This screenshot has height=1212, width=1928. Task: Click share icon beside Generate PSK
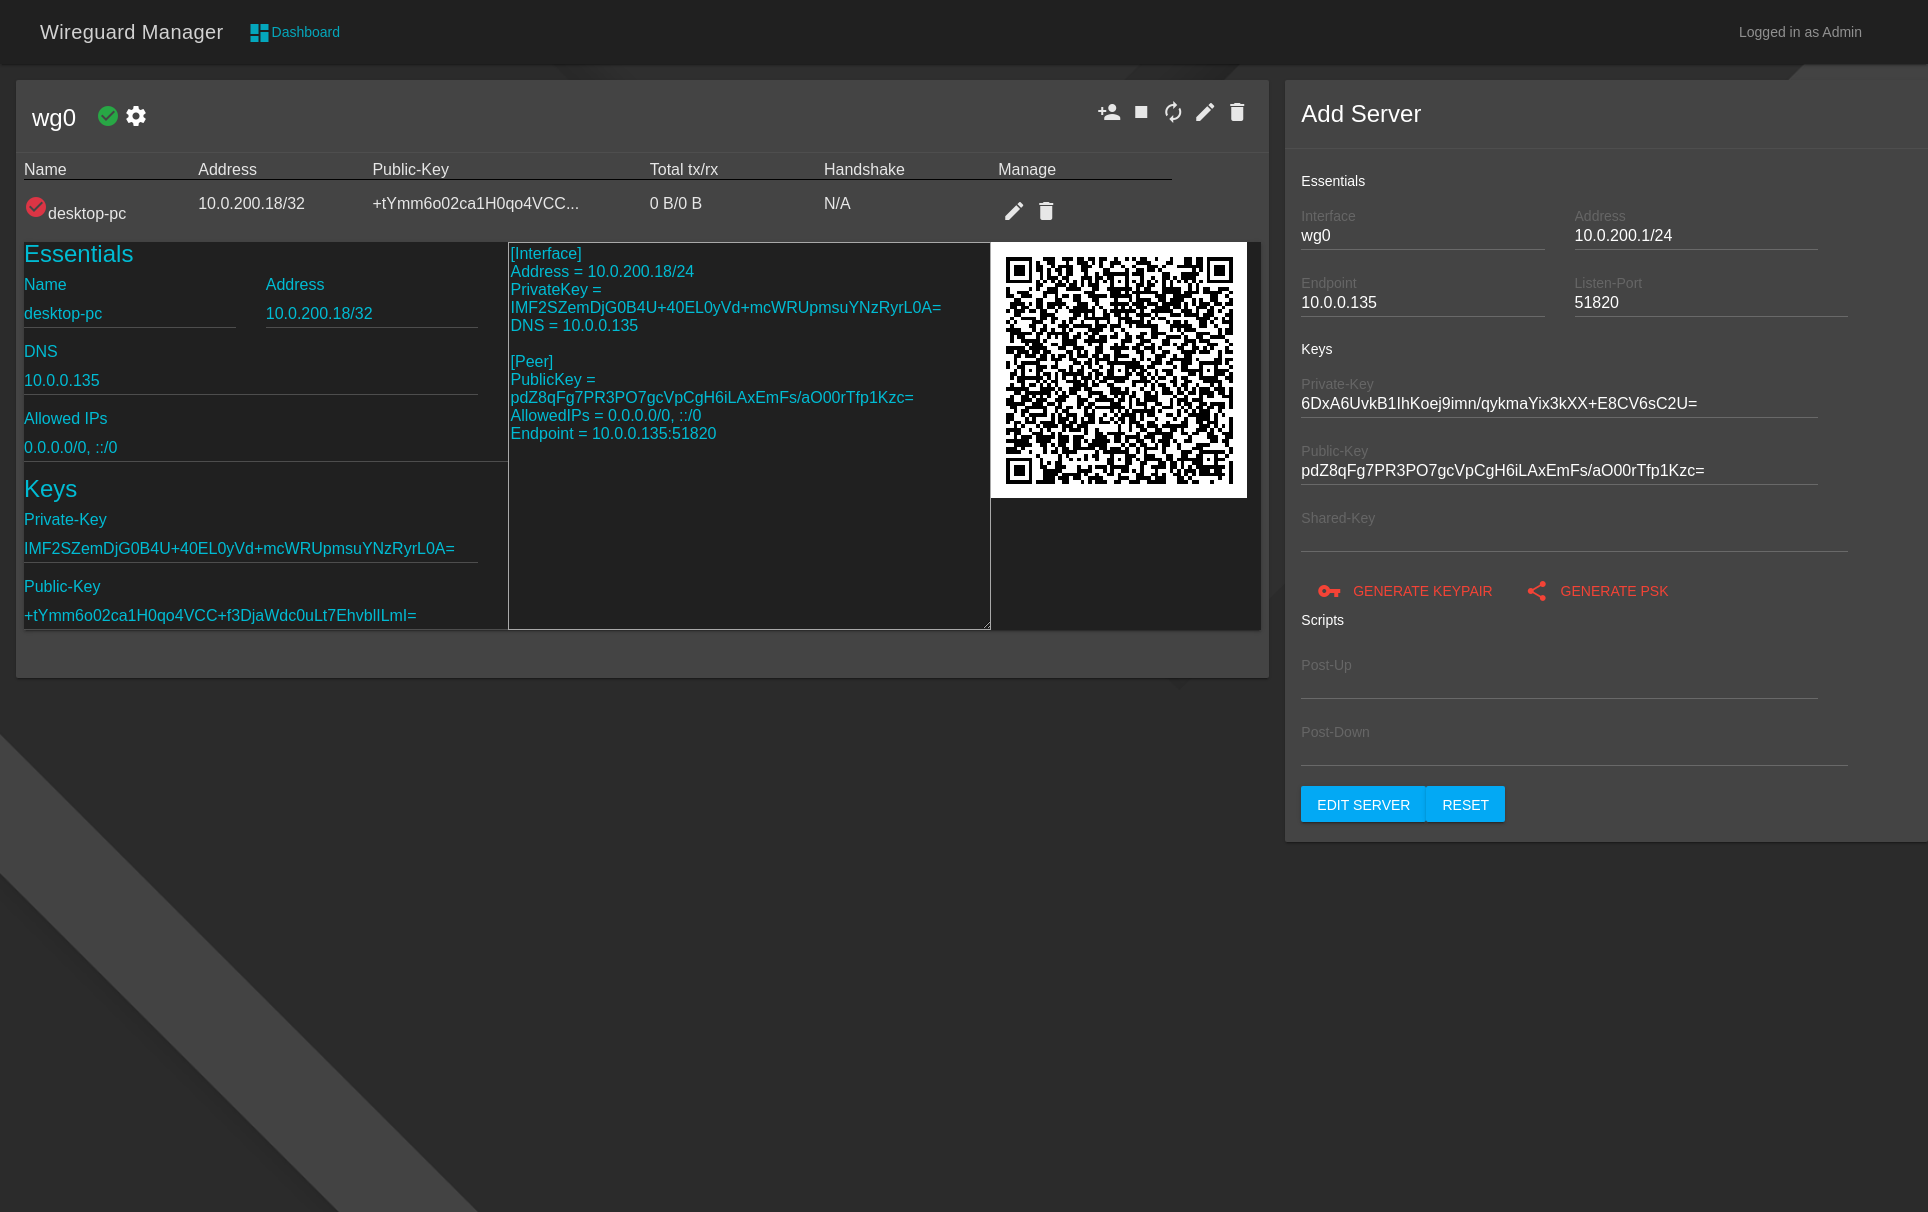click(x=1537, y=591)
